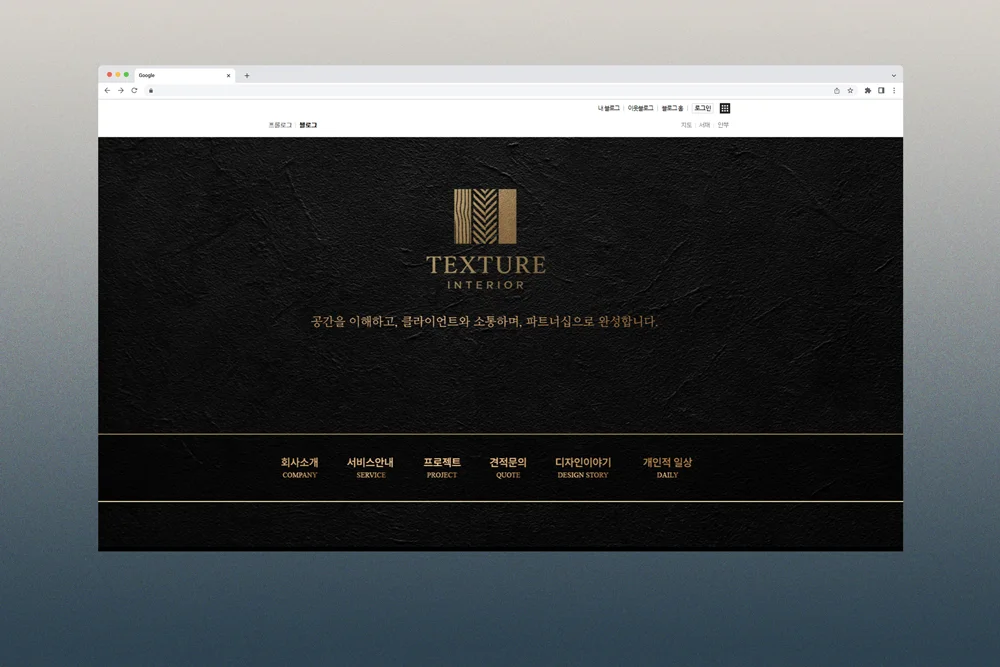Click the 로그인 login button

[703, 107]
